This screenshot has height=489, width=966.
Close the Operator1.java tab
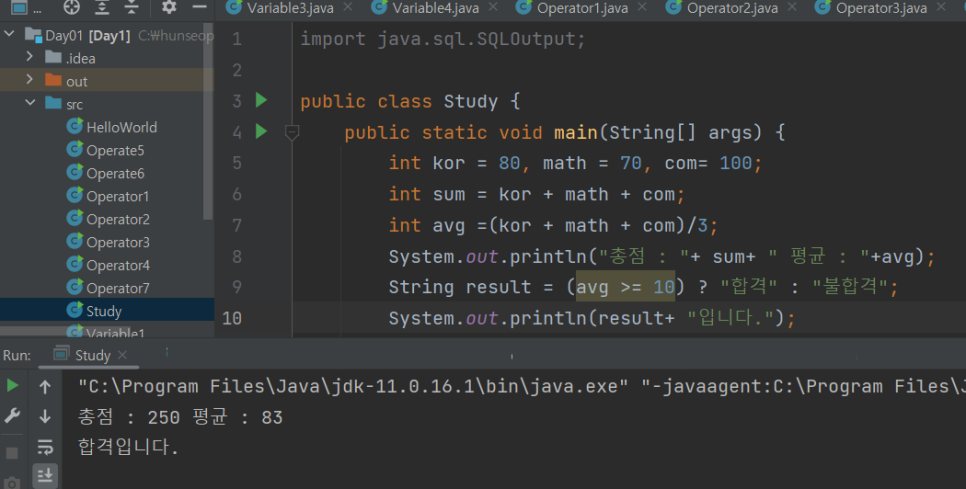(x=643, y=7)
